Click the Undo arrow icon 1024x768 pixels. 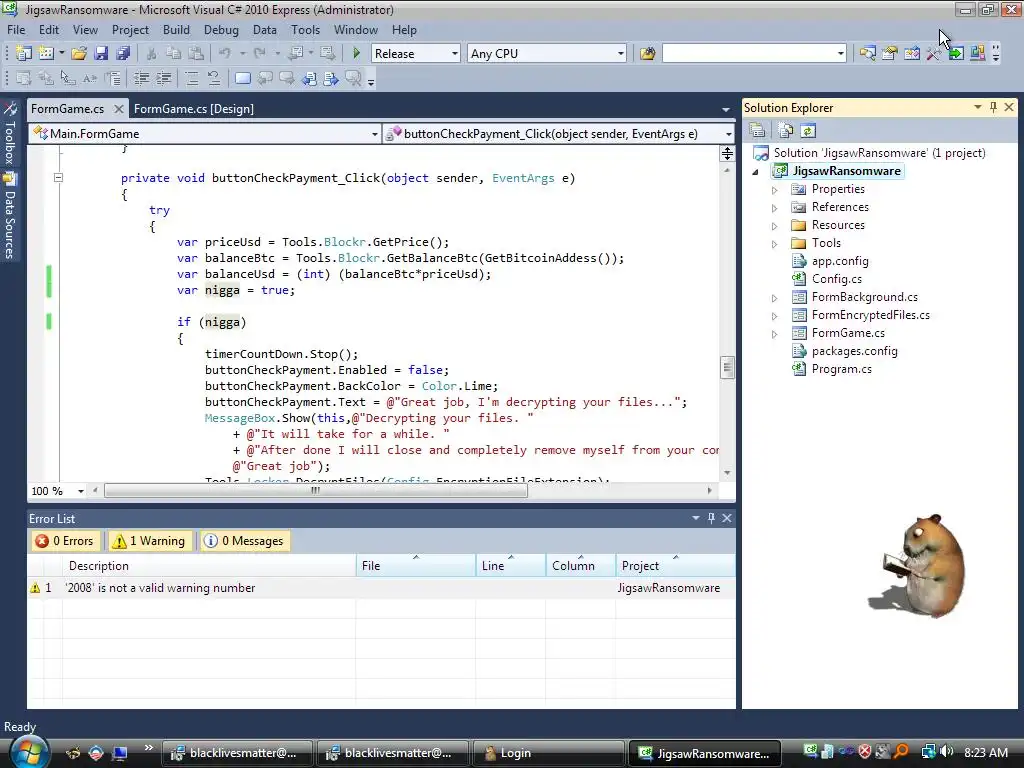coord(225,54)
